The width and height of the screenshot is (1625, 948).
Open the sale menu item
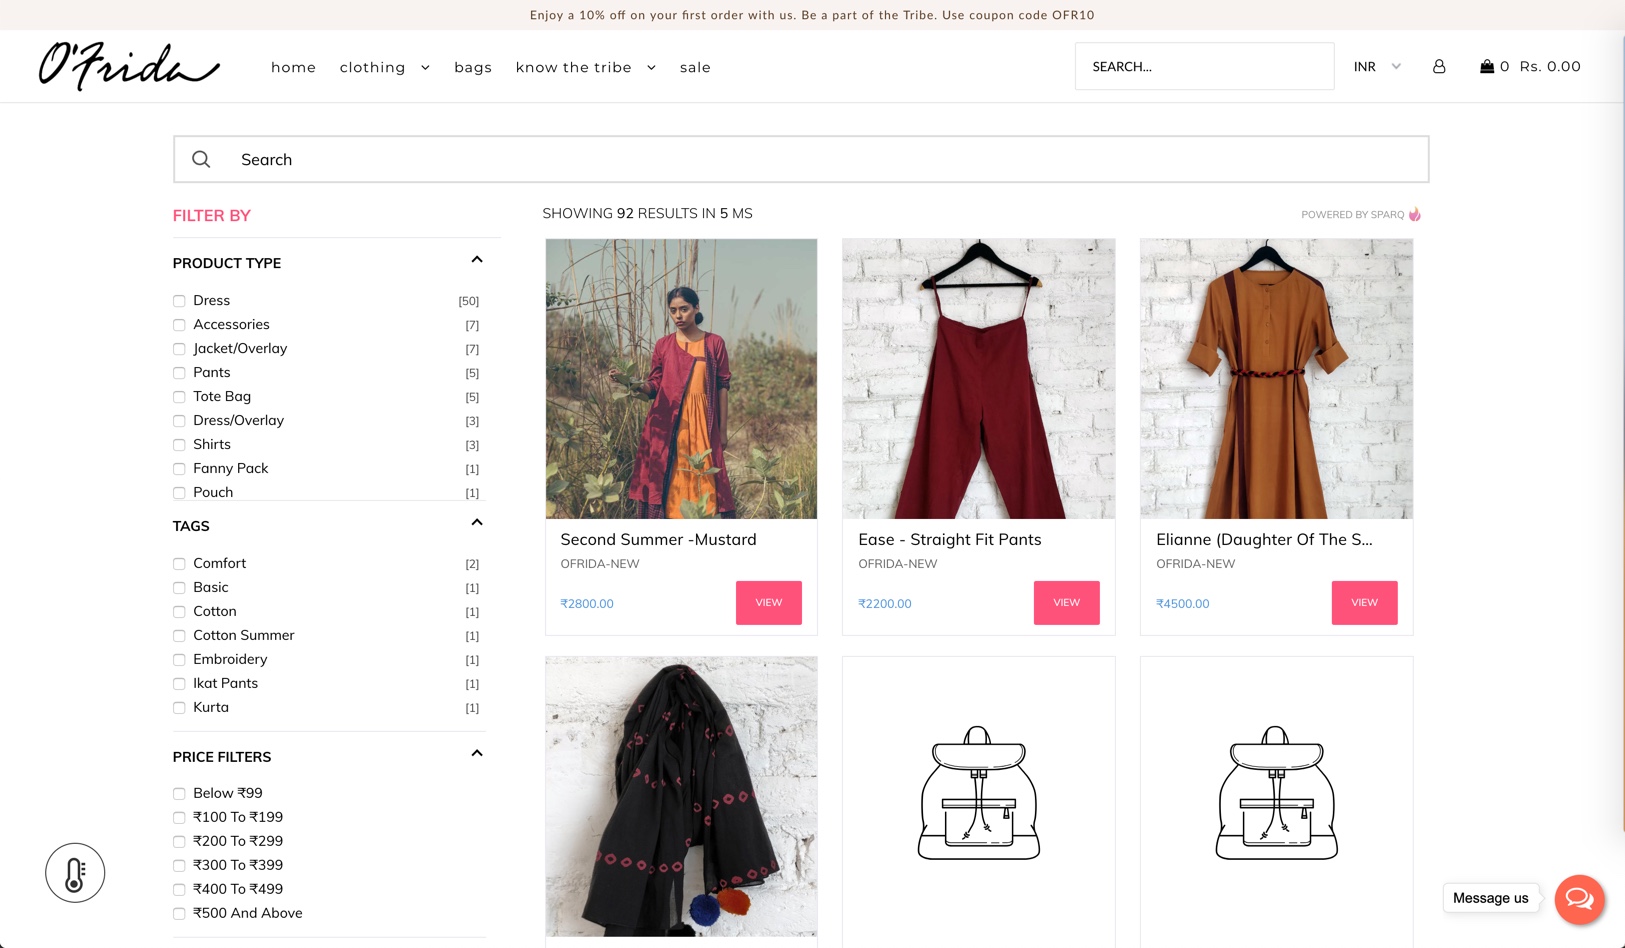point(695,67)
